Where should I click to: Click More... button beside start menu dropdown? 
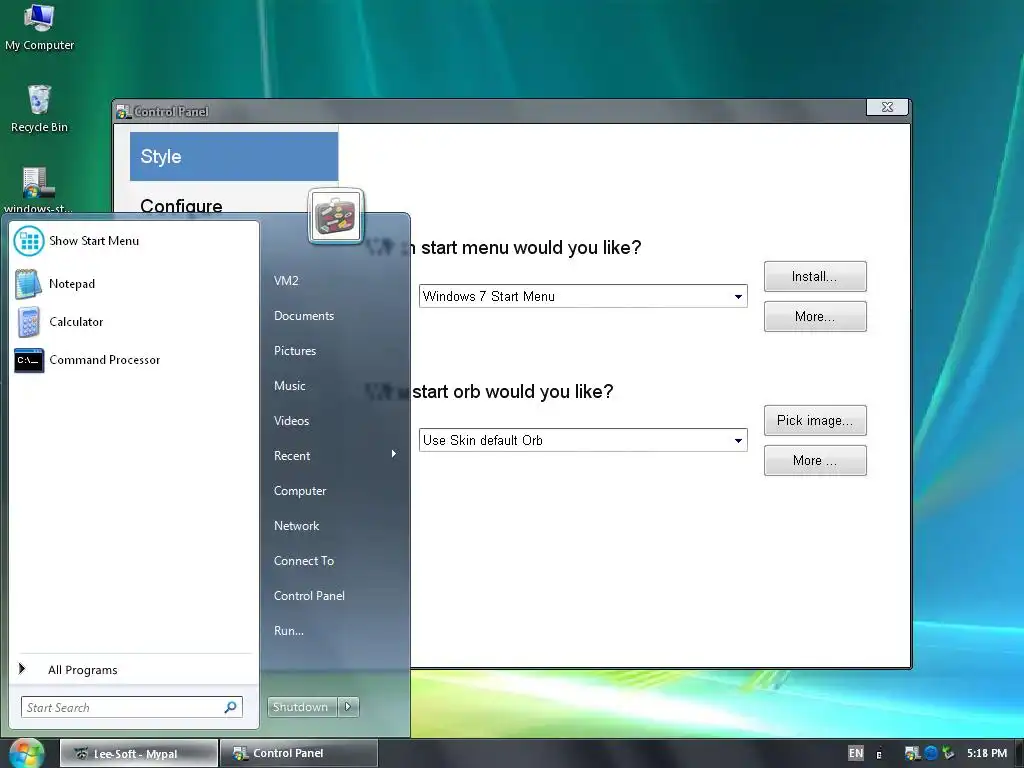tap(815, 317)
